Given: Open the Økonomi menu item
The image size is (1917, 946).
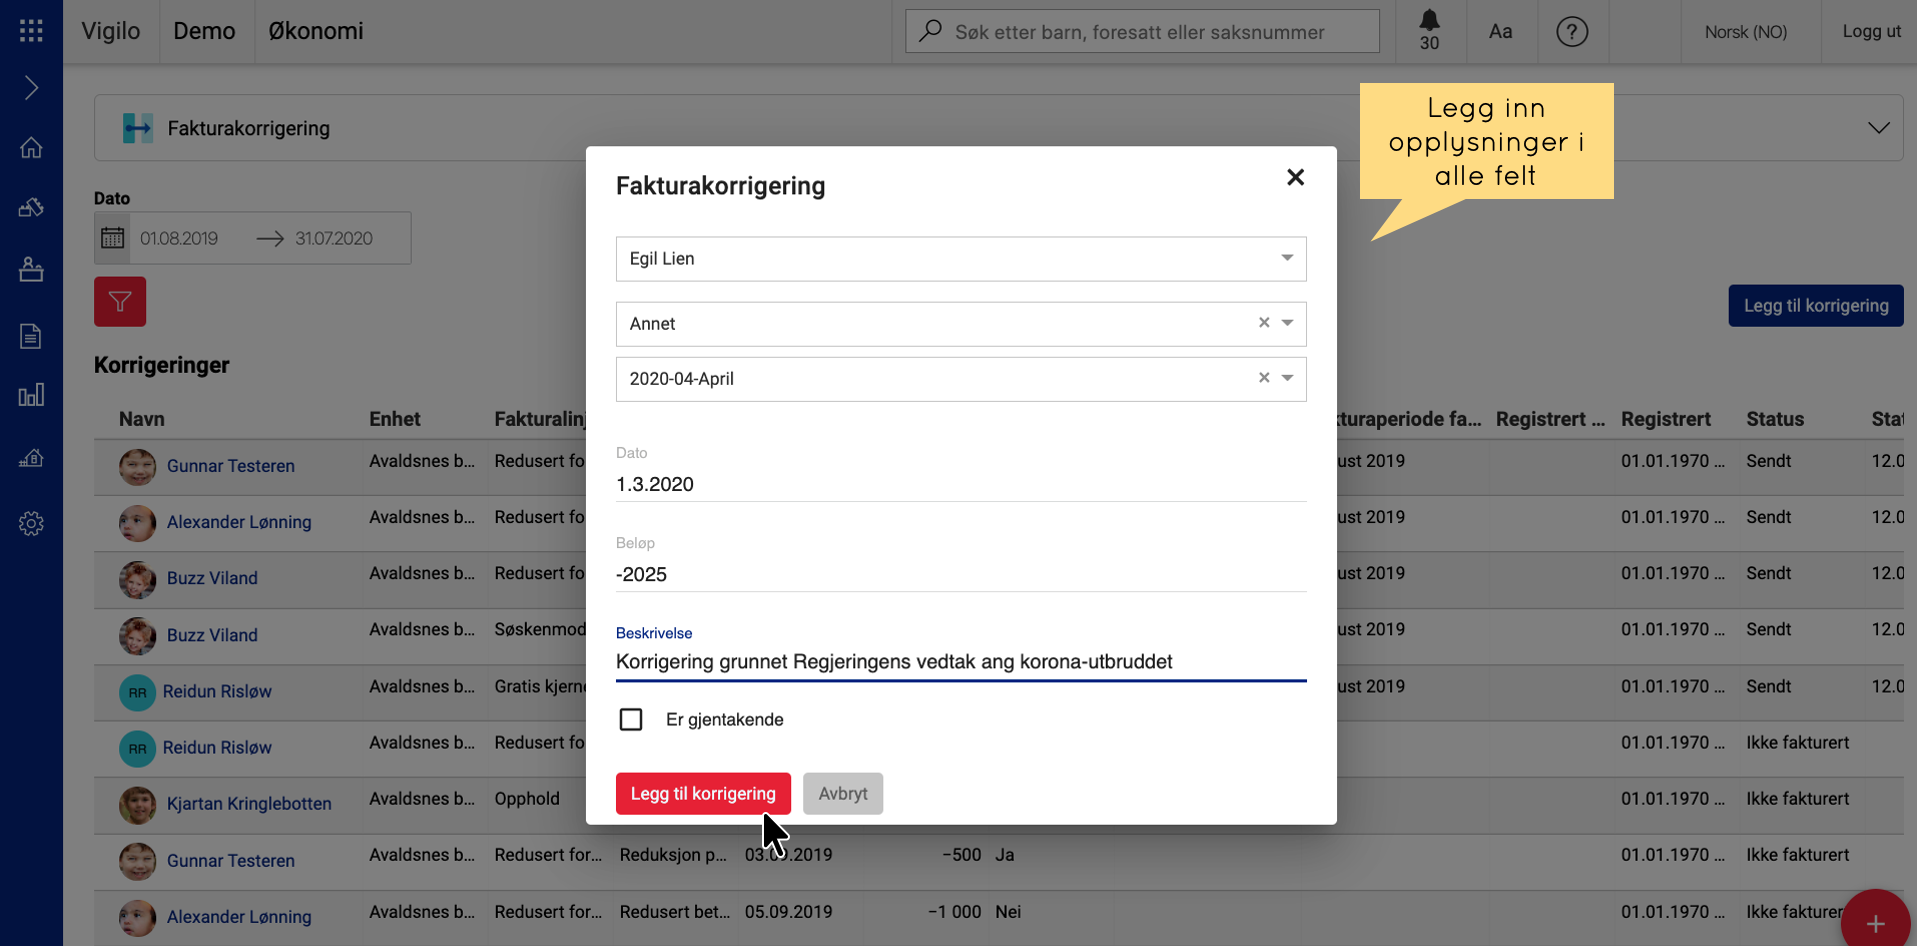Looking at the screenshot, I should click(x=316, y=31).
